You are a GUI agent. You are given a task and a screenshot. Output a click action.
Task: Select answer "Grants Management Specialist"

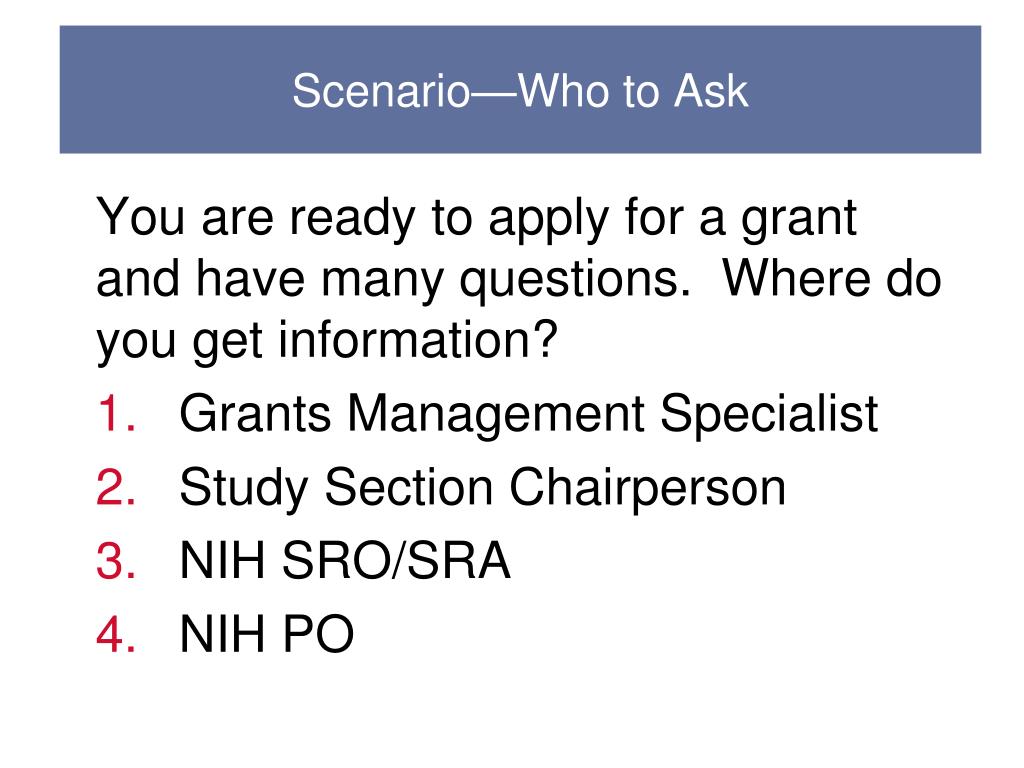[528, 415]
